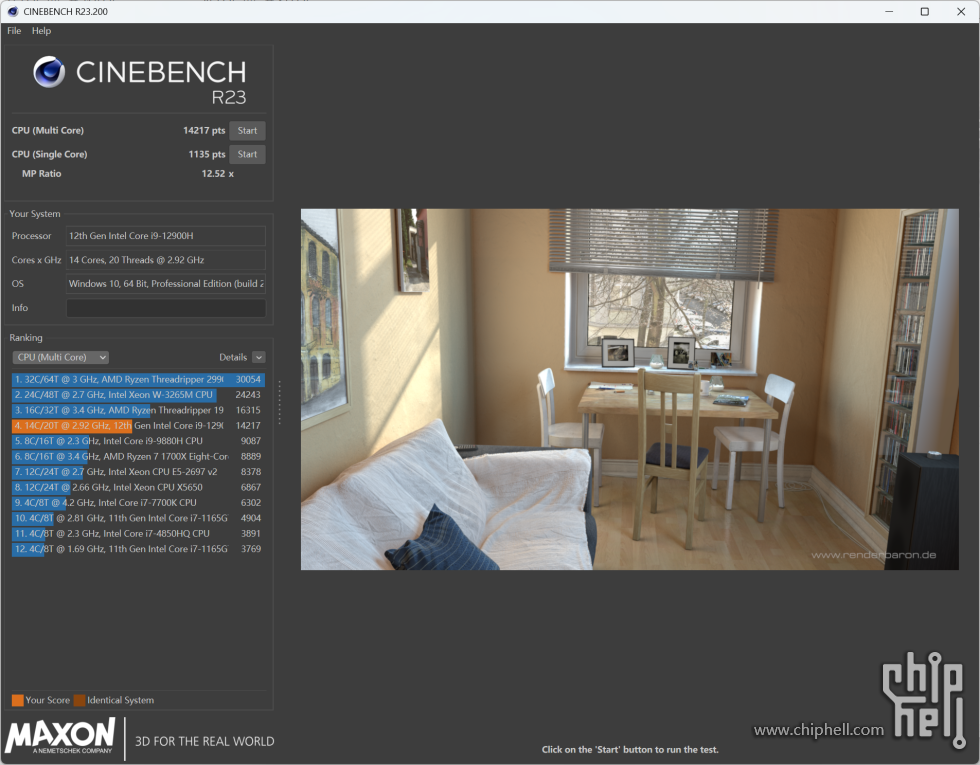Close the Cinebench window
980x765 pixels.
pyautogui.click(x=961, y=12)
